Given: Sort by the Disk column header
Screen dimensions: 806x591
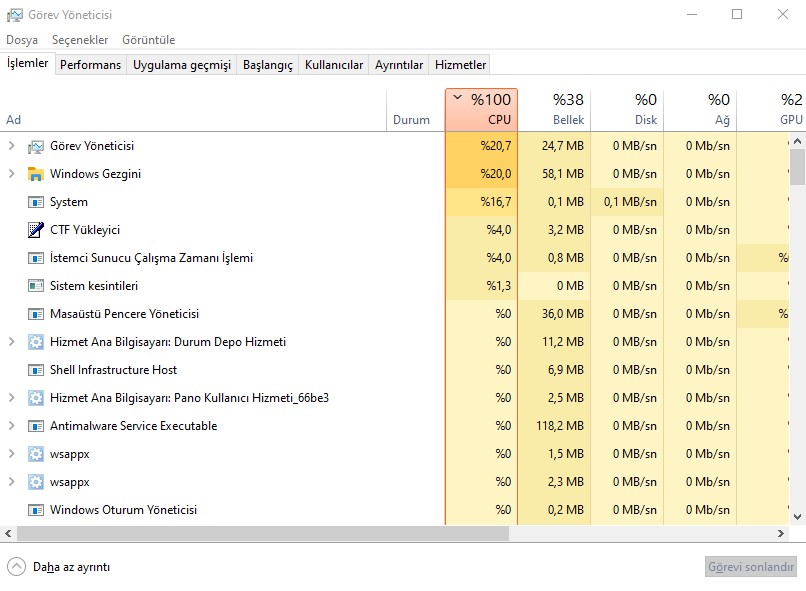Looking at the screenshot, I should (x=627, y=109).
